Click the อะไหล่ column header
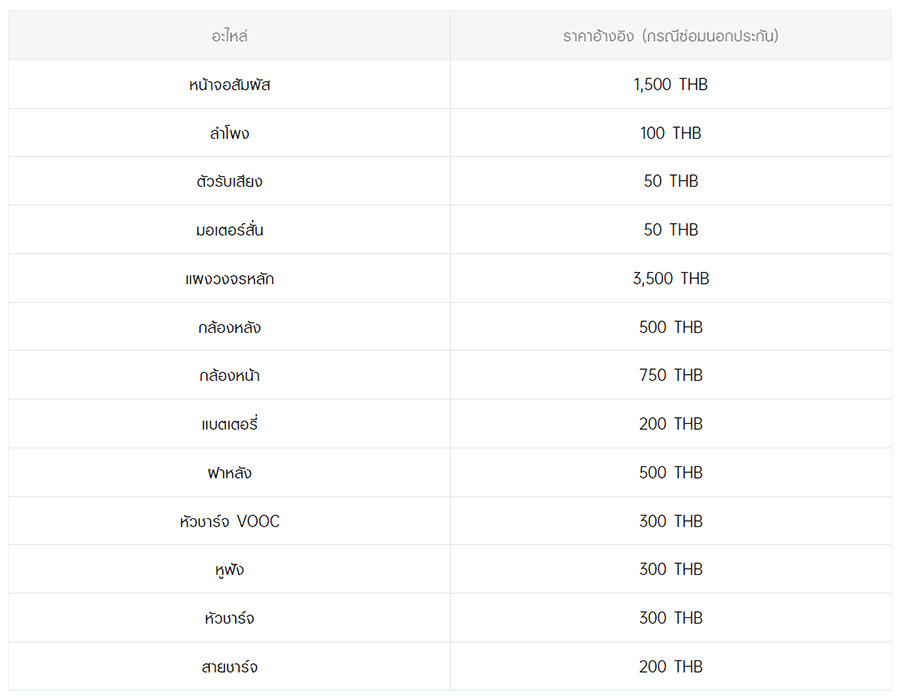Viewport: 900px width, 700px height. click(229, 36)
